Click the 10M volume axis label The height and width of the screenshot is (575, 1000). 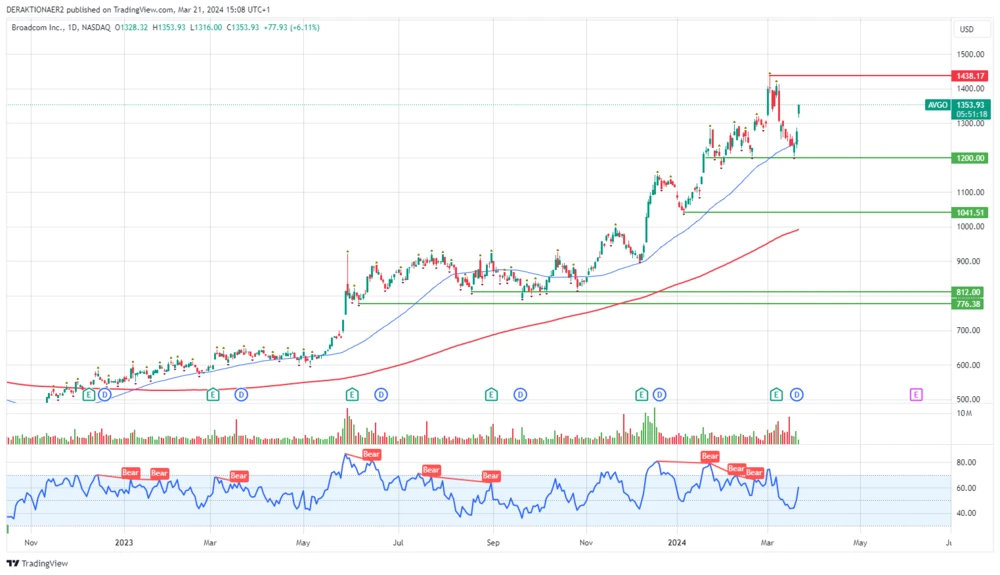pos(964,413)
